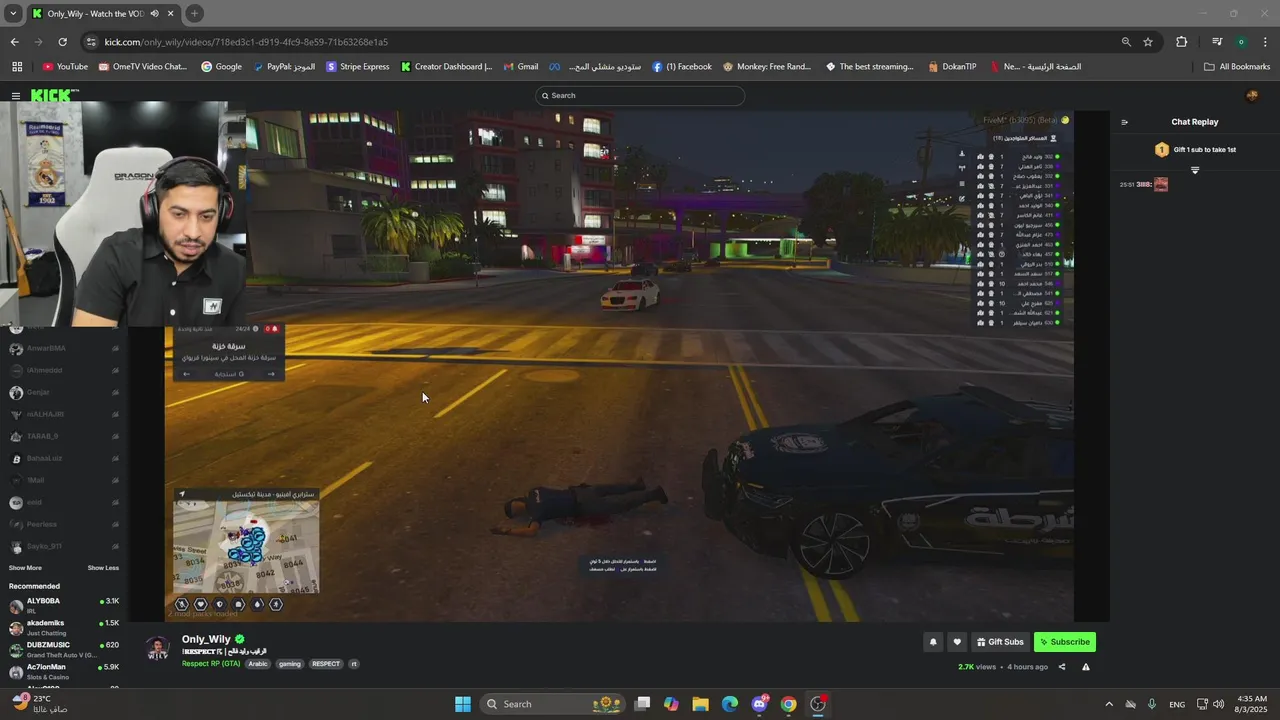Follow channel with the heart button

[957, 642]
